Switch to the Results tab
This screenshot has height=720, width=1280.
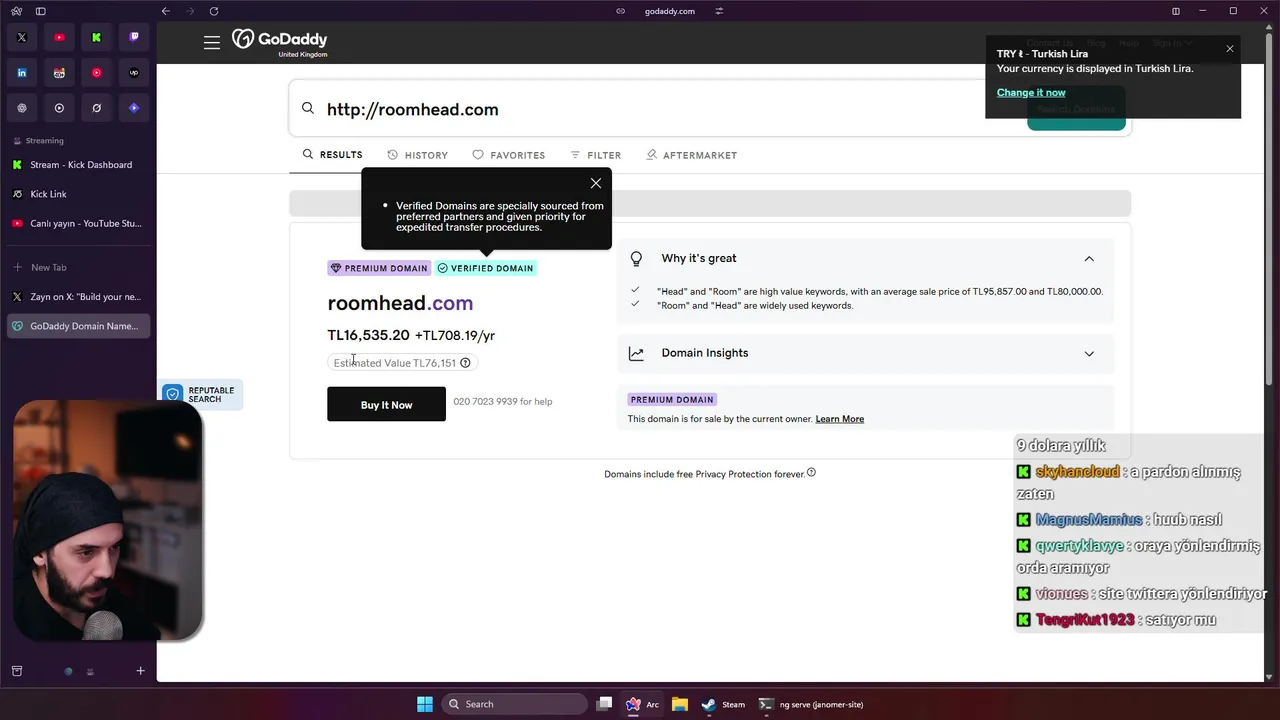tap(332, 155)
